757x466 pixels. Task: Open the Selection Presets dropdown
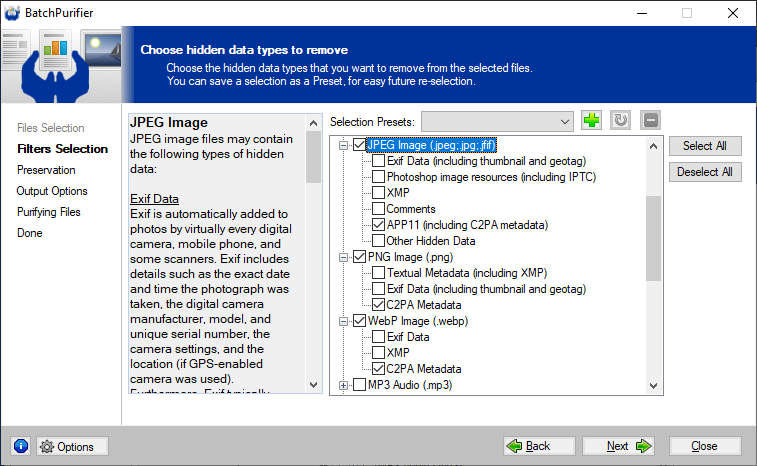coord(497,122)
